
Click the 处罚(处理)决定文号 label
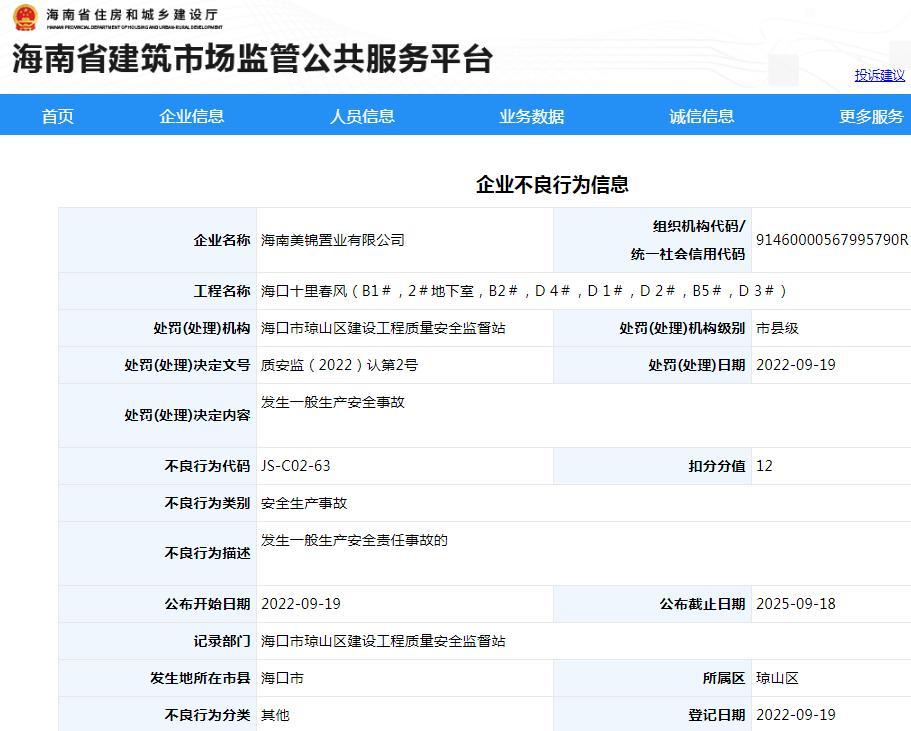[x=187, y=365]
